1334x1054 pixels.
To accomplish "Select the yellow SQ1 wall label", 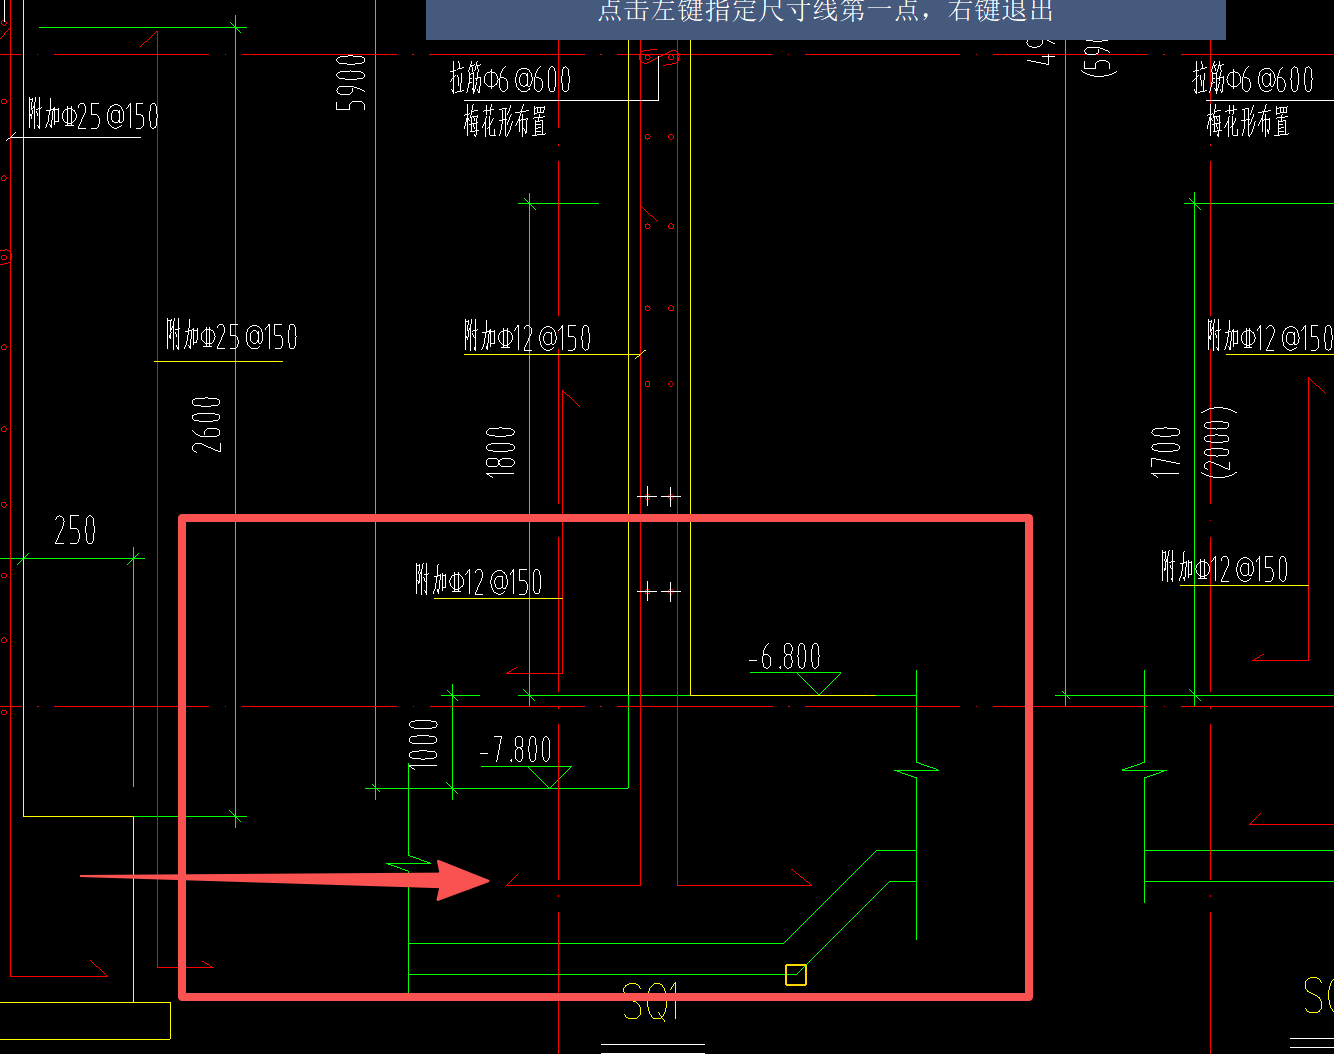I will 651,1001.
